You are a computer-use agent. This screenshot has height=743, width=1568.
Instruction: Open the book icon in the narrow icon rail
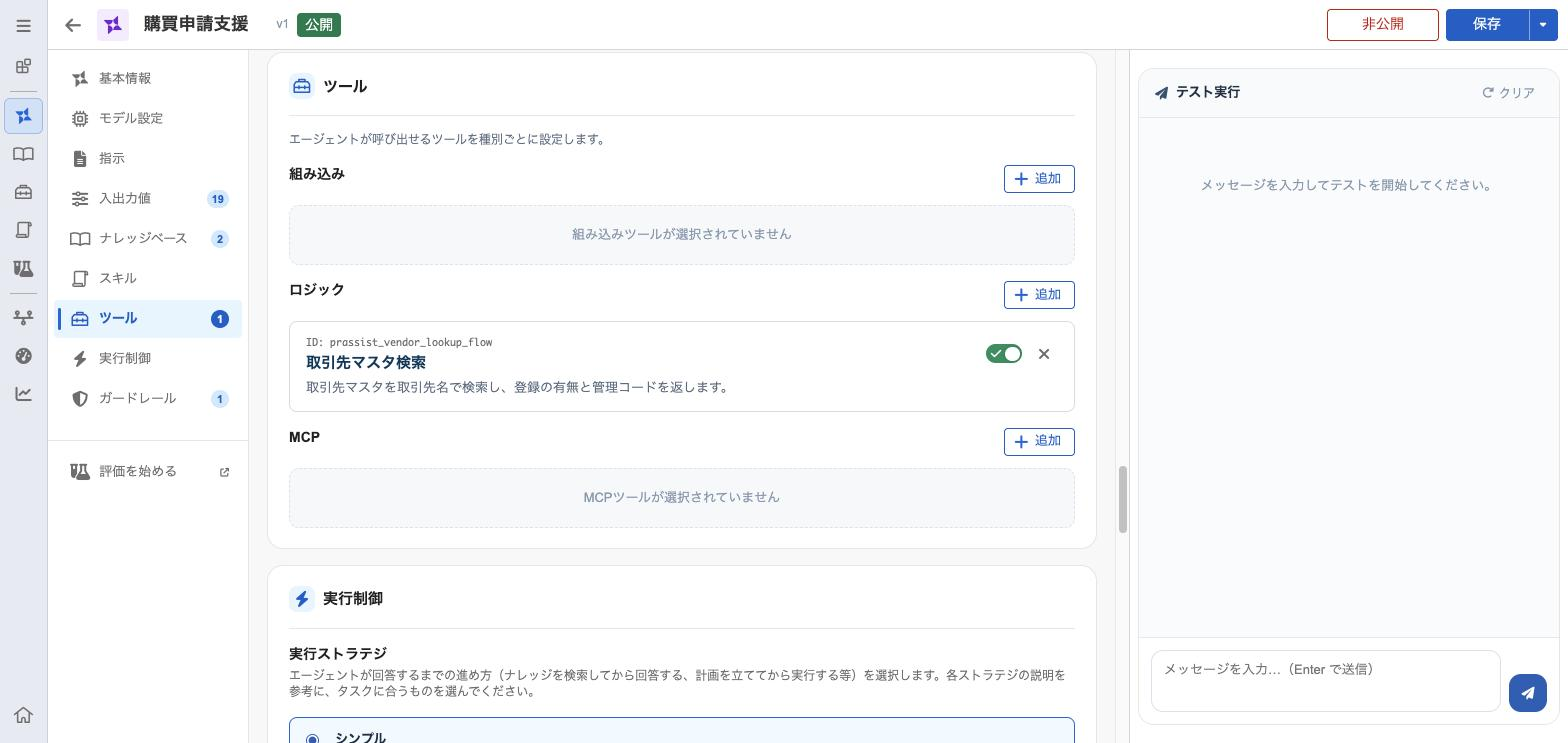(x=23, y=154)
